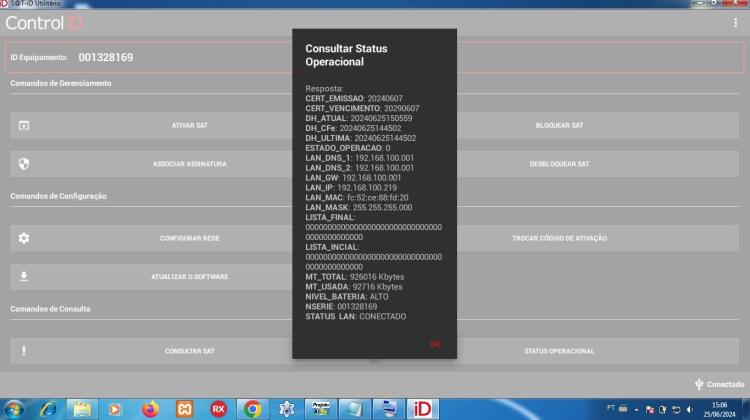This screenshot has width=750, height=420.
Task: Click the PT language indicator
Action: click(610, 408)
